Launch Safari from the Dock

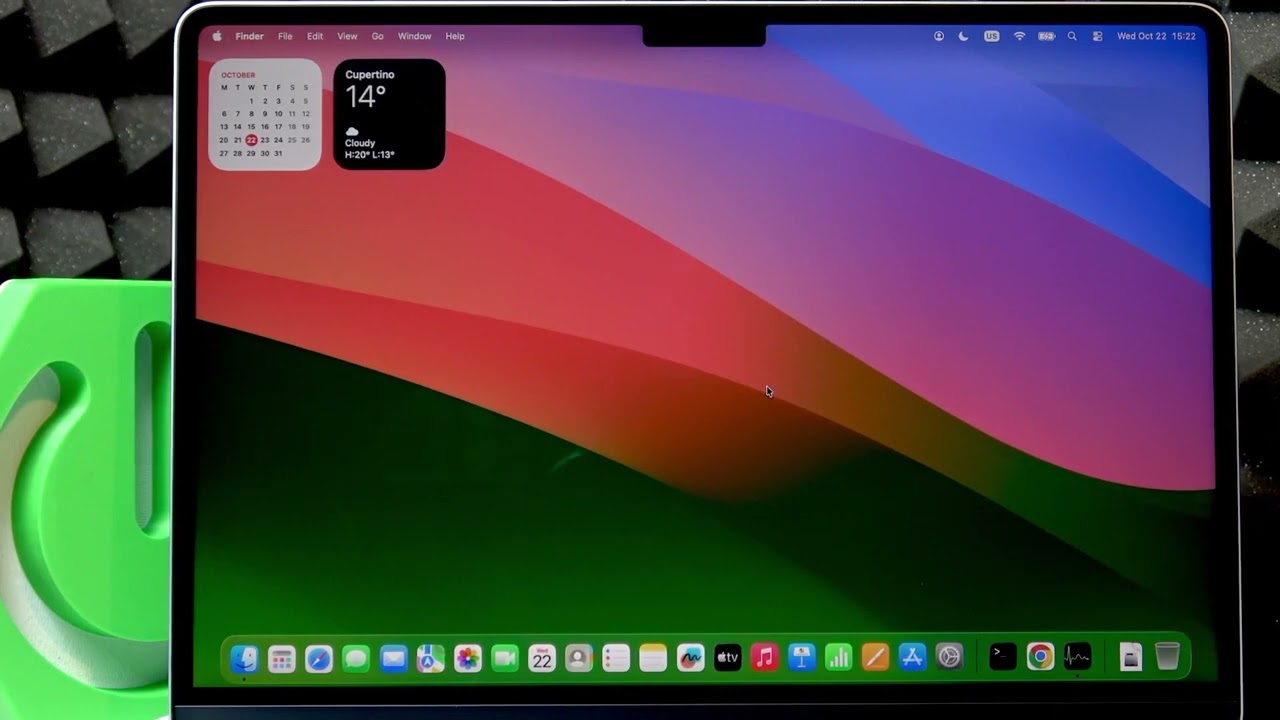(319, 658)
